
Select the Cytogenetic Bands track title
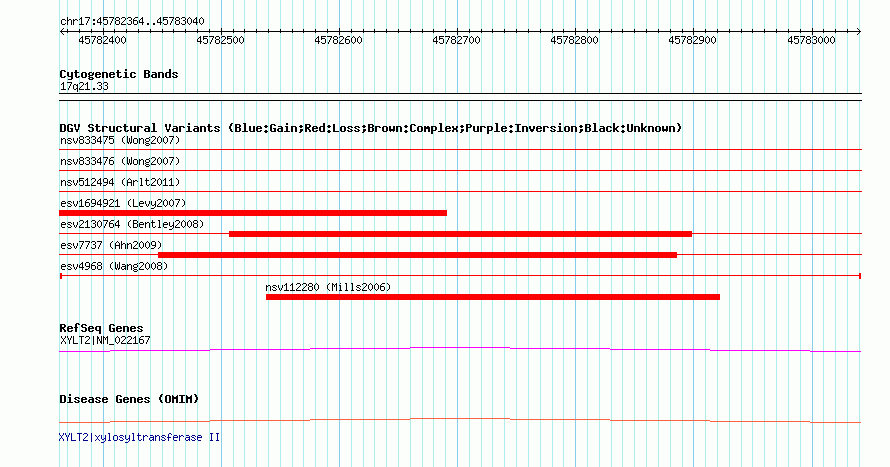119,74
